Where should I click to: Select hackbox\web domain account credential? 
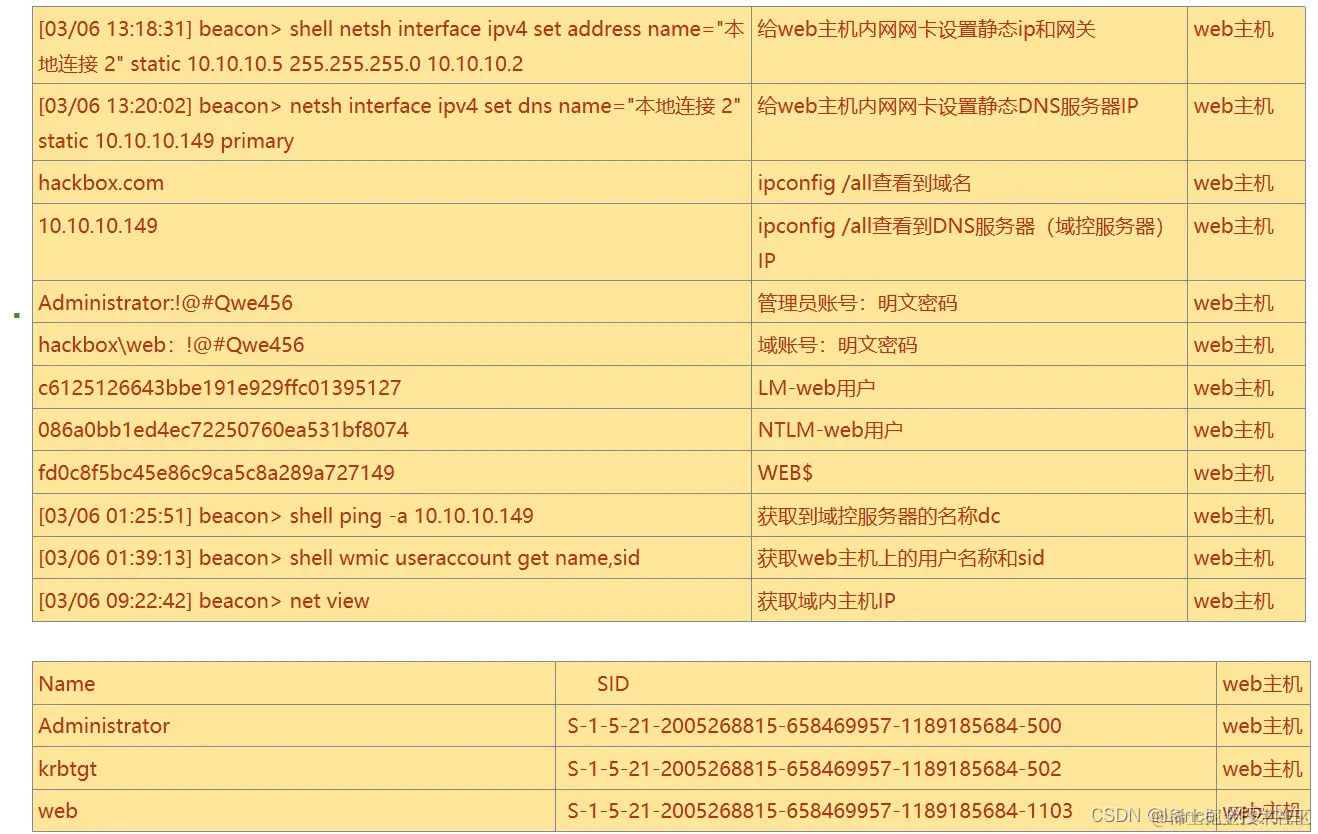click(171, 345)
